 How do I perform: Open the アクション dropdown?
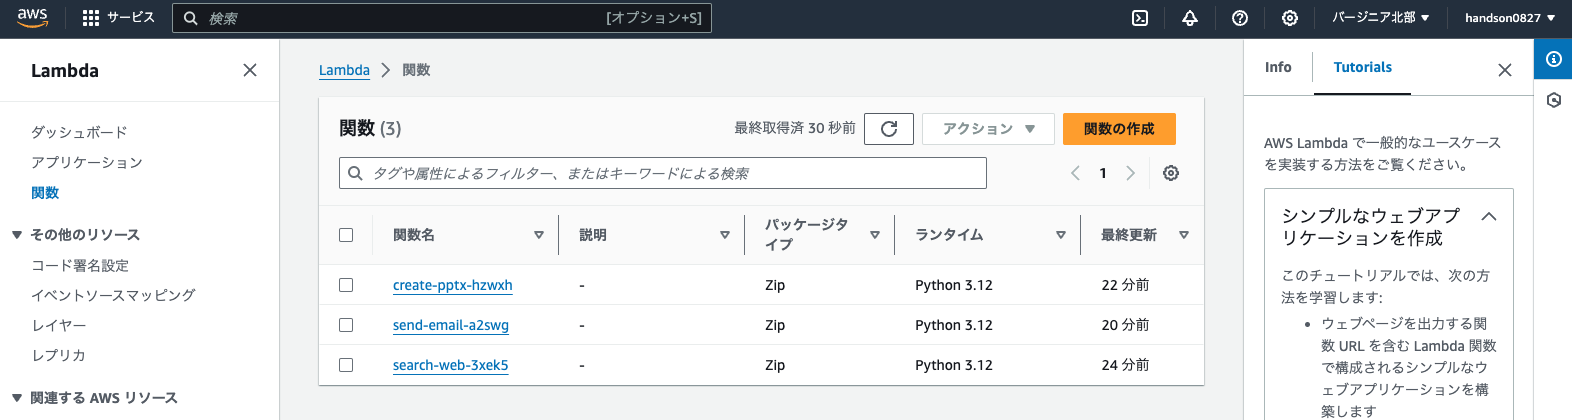[988, 129]
